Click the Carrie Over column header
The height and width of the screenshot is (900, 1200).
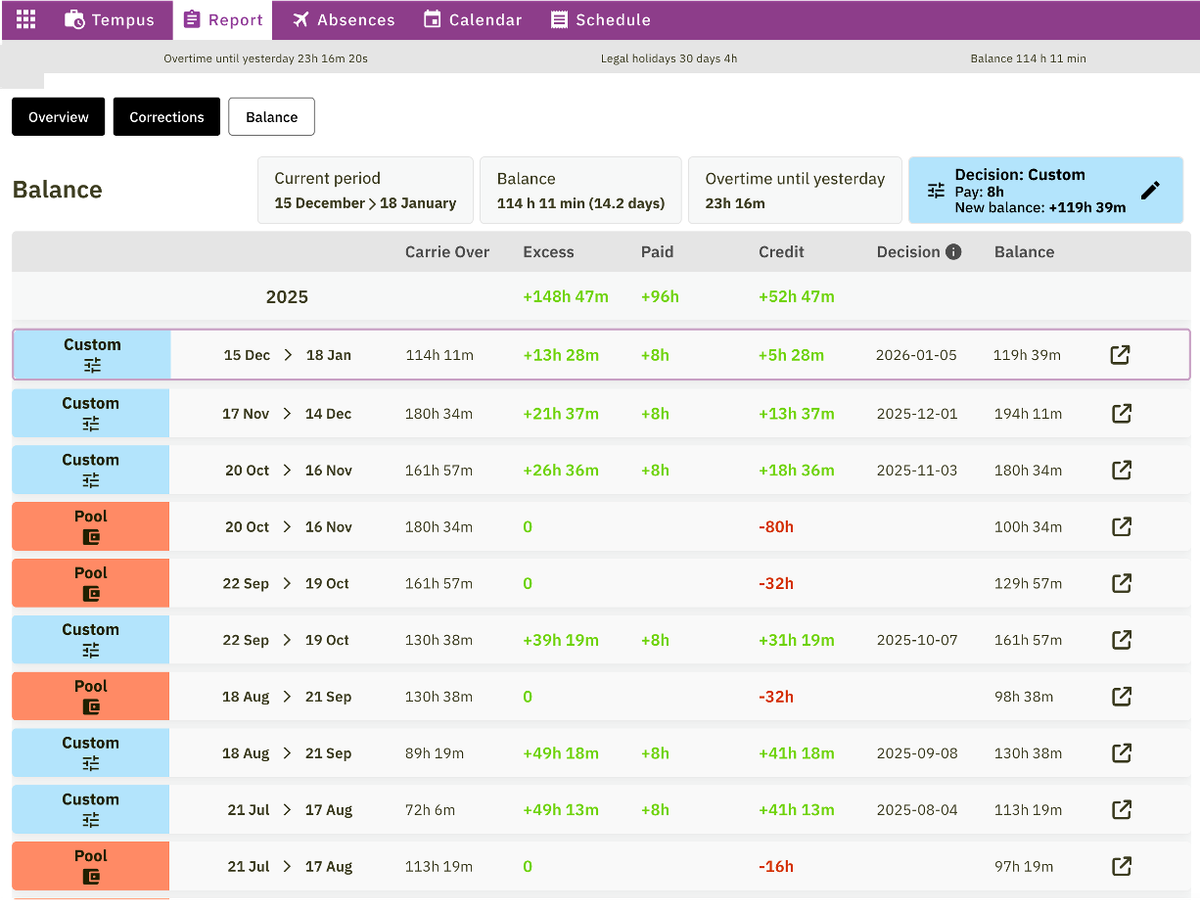(x=447, y=252)
